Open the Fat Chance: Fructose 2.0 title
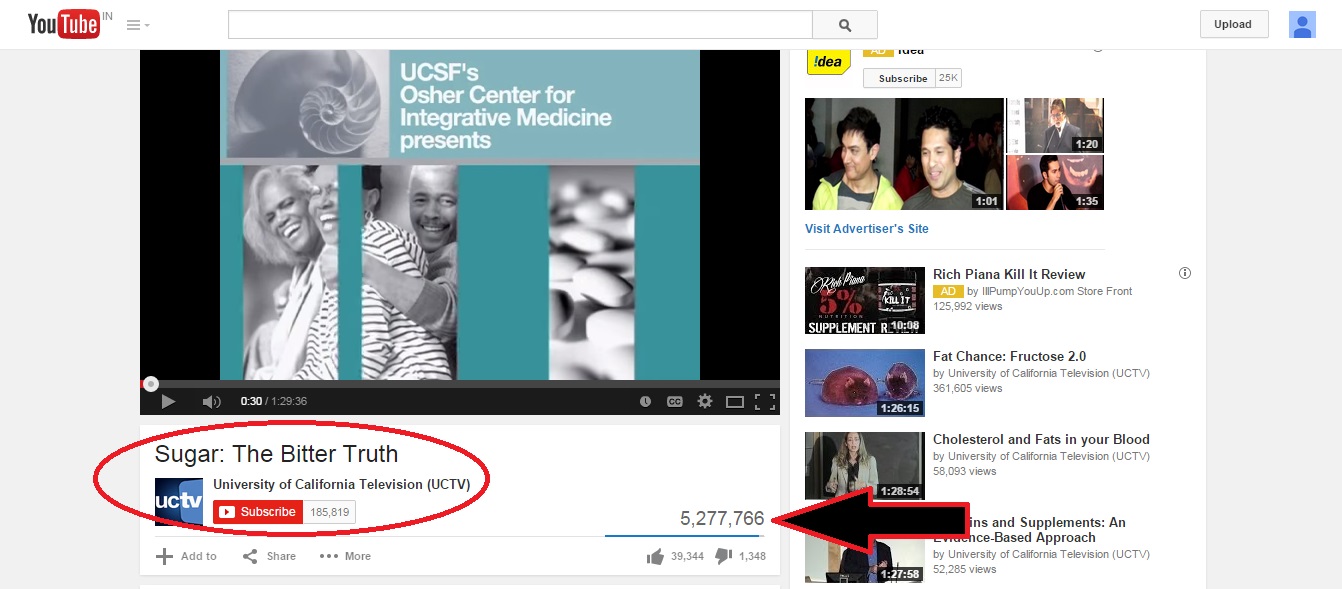 [1009, 356]
